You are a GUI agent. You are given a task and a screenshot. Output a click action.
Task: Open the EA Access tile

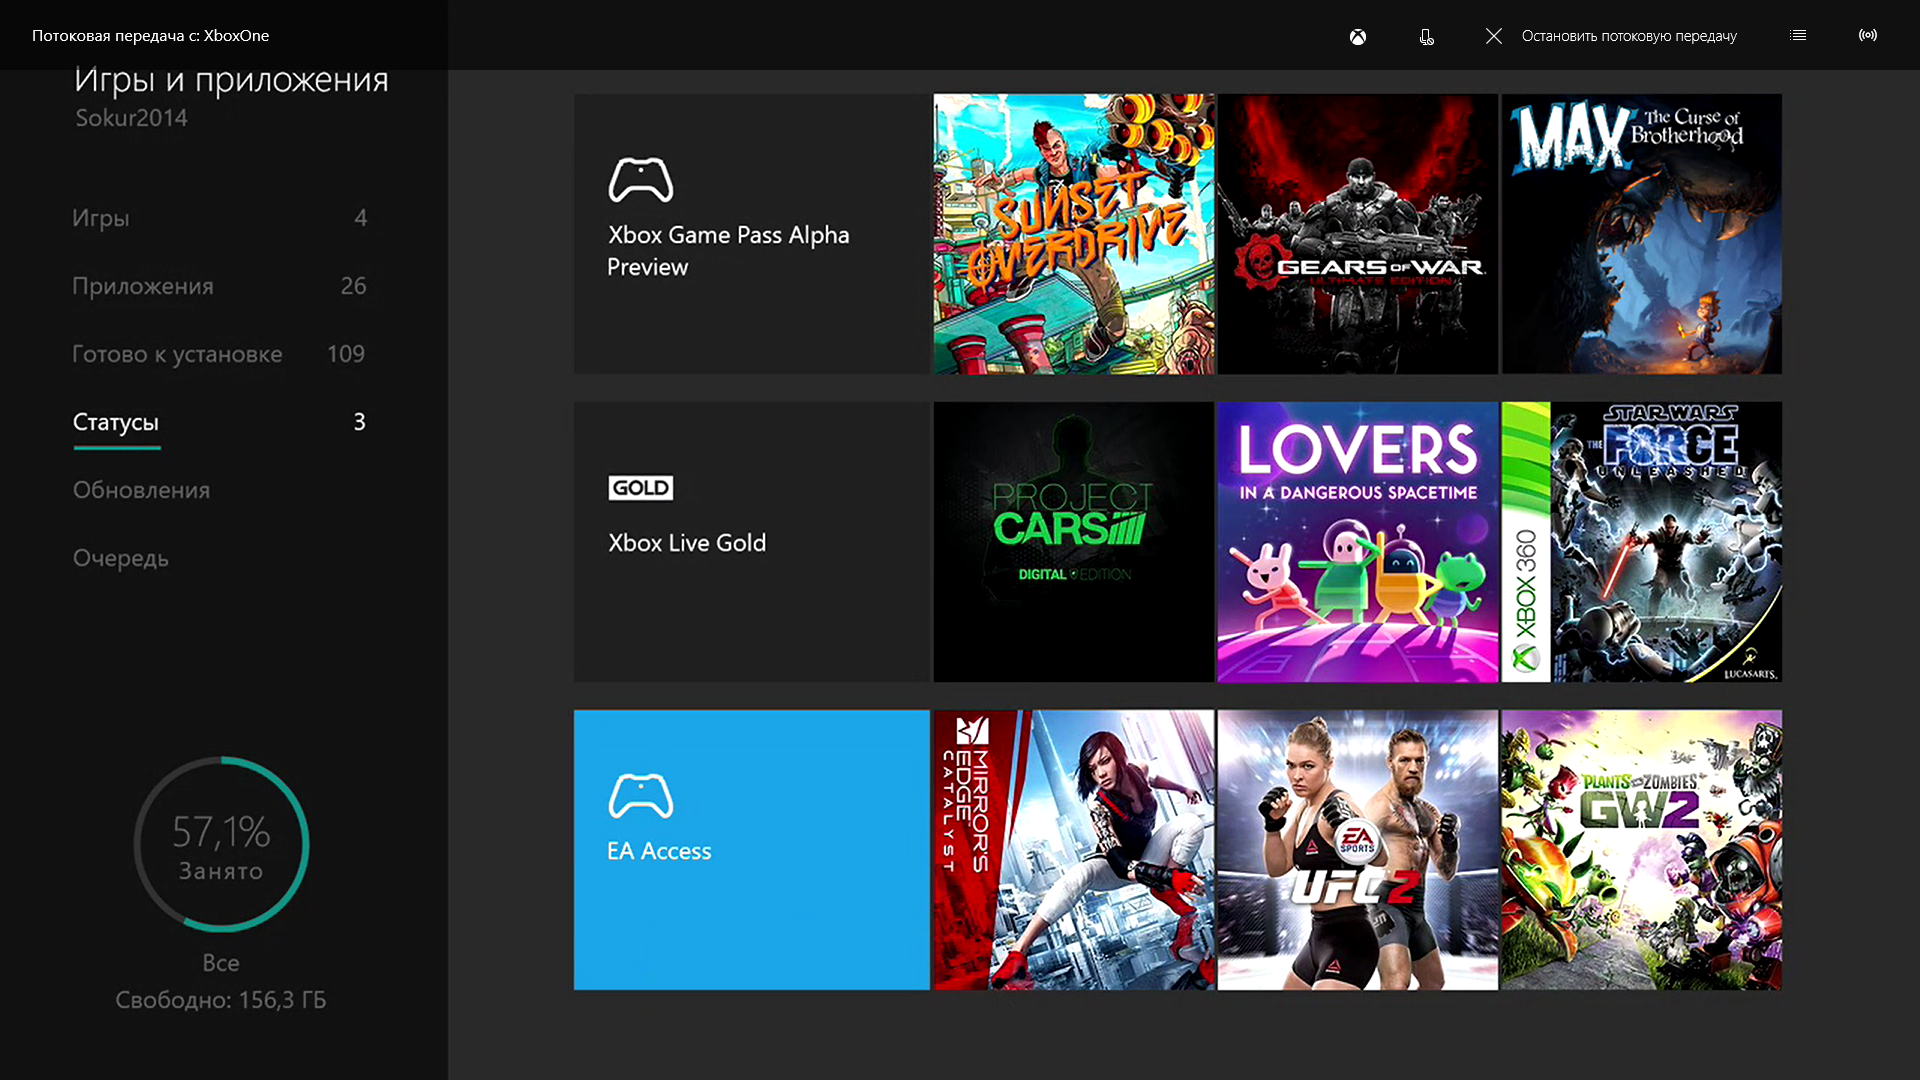click(x=751, y=850)
